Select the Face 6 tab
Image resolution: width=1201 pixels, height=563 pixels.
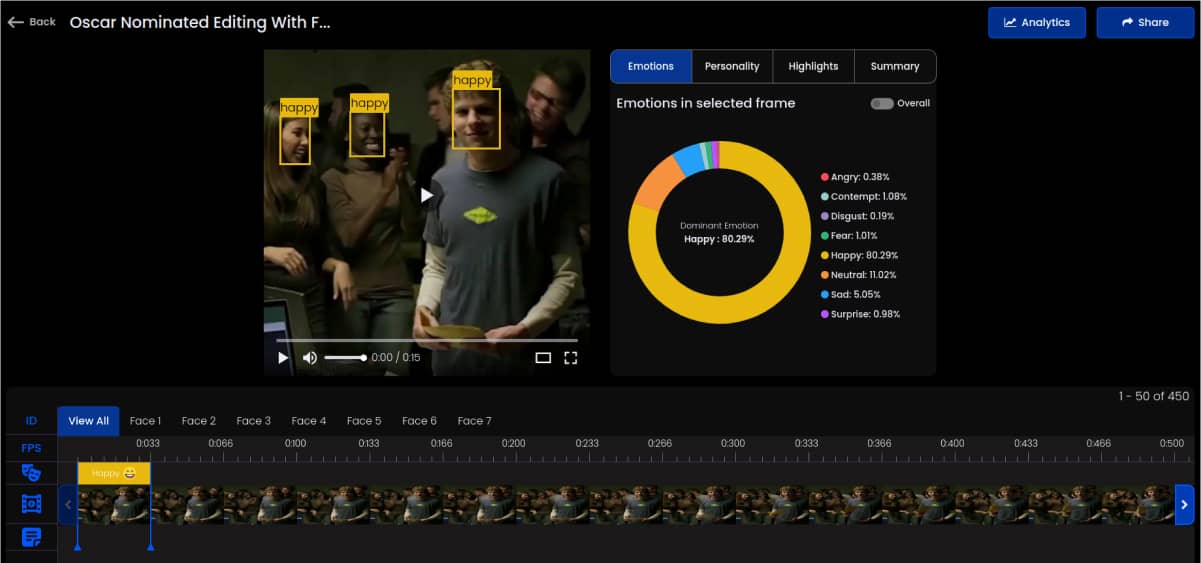pos(419,421)
